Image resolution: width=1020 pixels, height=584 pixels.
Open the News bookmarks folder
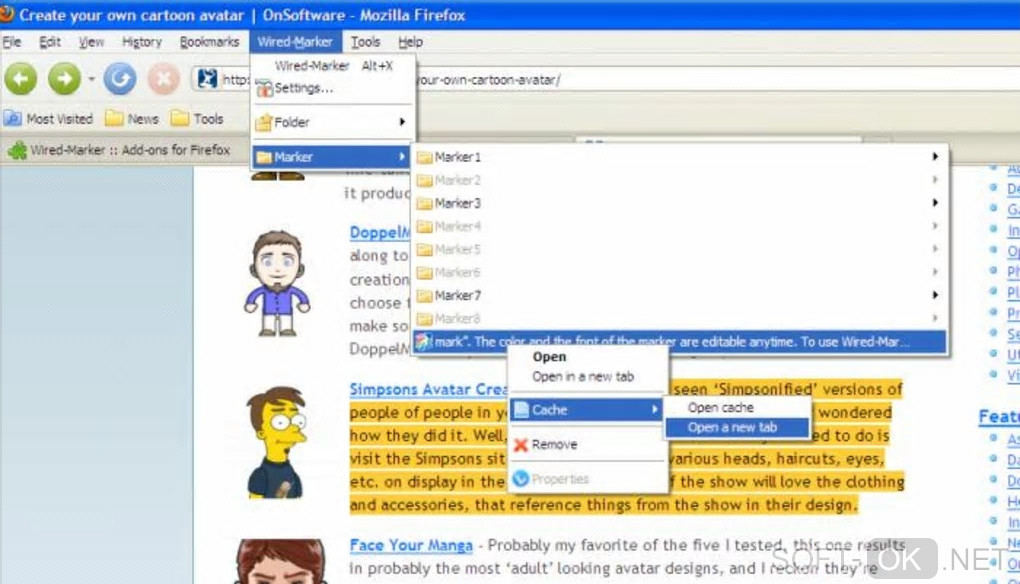tap(132, 119)
